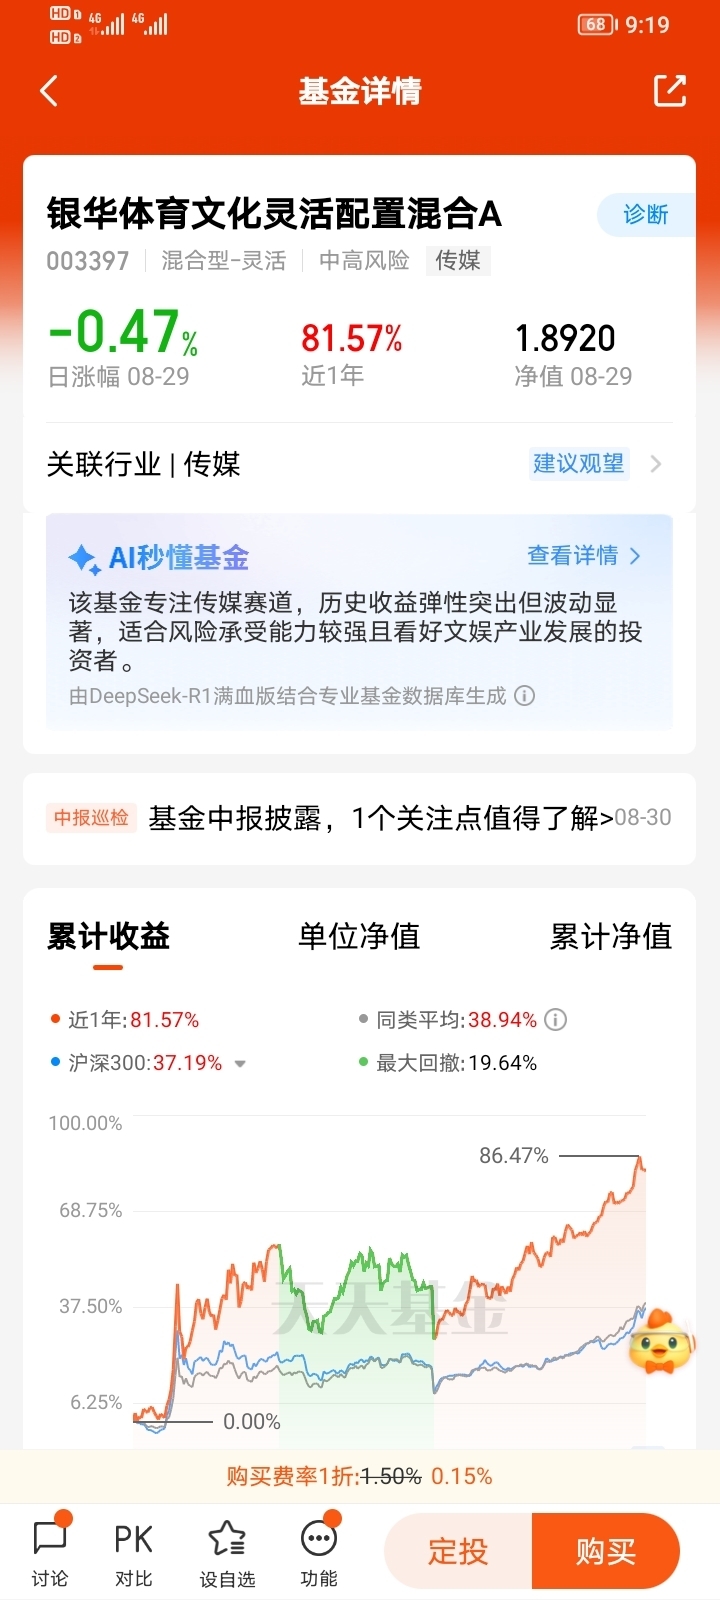Tap the info icon after DeepSeek disclaimer

(525, 696)
